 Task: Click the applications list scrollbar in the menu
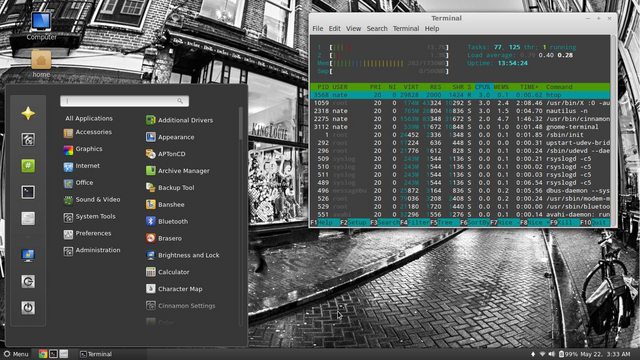pyautogui.click(x=240, y=124)
